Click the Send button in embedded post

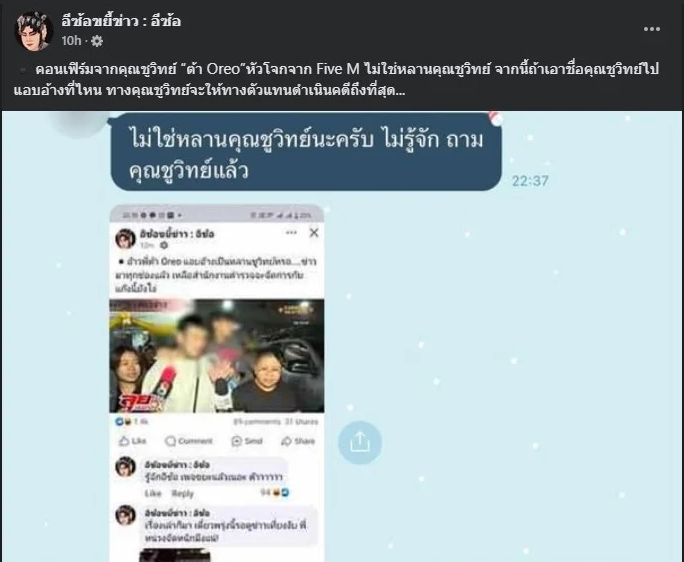pos(247,441)
